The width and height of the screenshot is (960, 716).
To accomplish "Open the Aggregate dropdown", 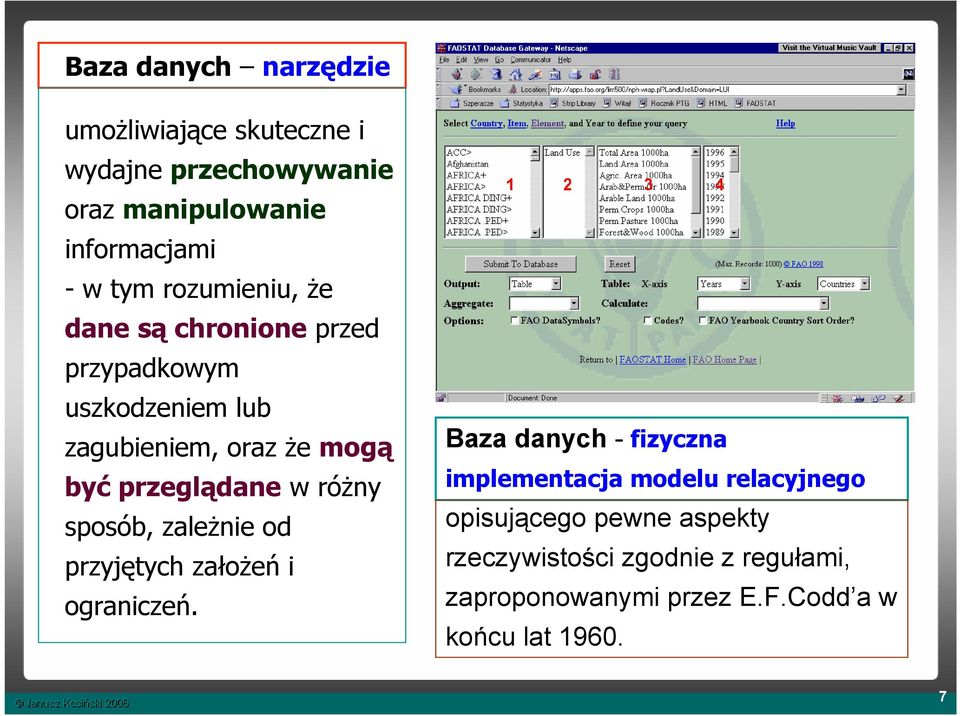I will click(544, 303).
